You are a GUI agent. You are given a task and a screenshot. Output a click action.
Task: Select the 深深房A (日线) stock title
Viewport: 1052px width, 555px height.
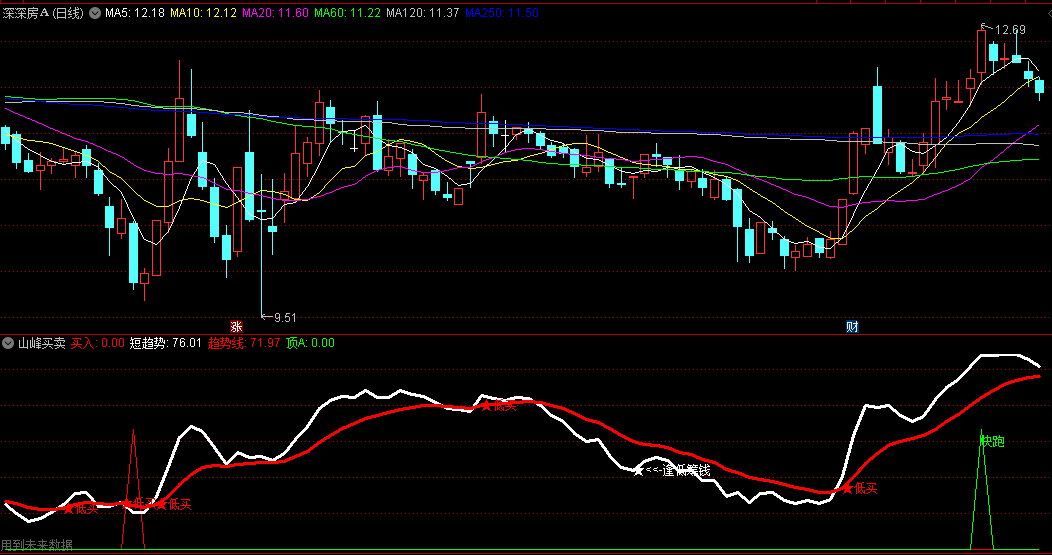tap(43, 13)
